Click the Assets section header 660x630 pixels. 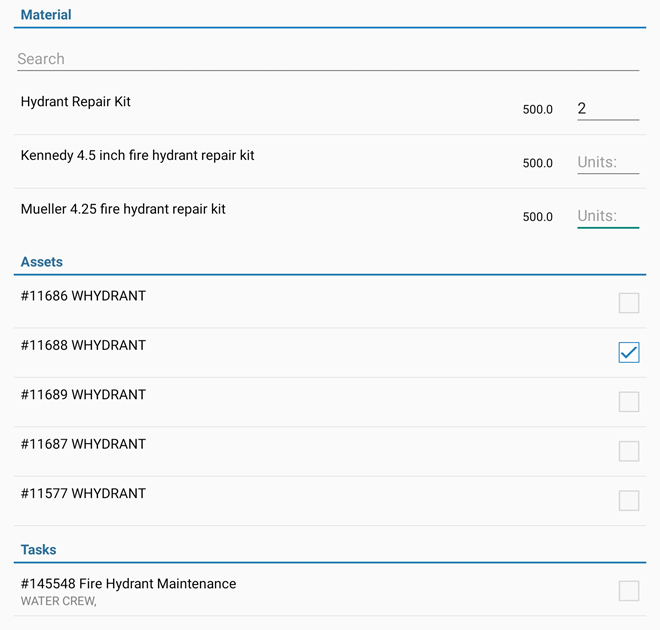pyautogui.click(x=42, y=262)
